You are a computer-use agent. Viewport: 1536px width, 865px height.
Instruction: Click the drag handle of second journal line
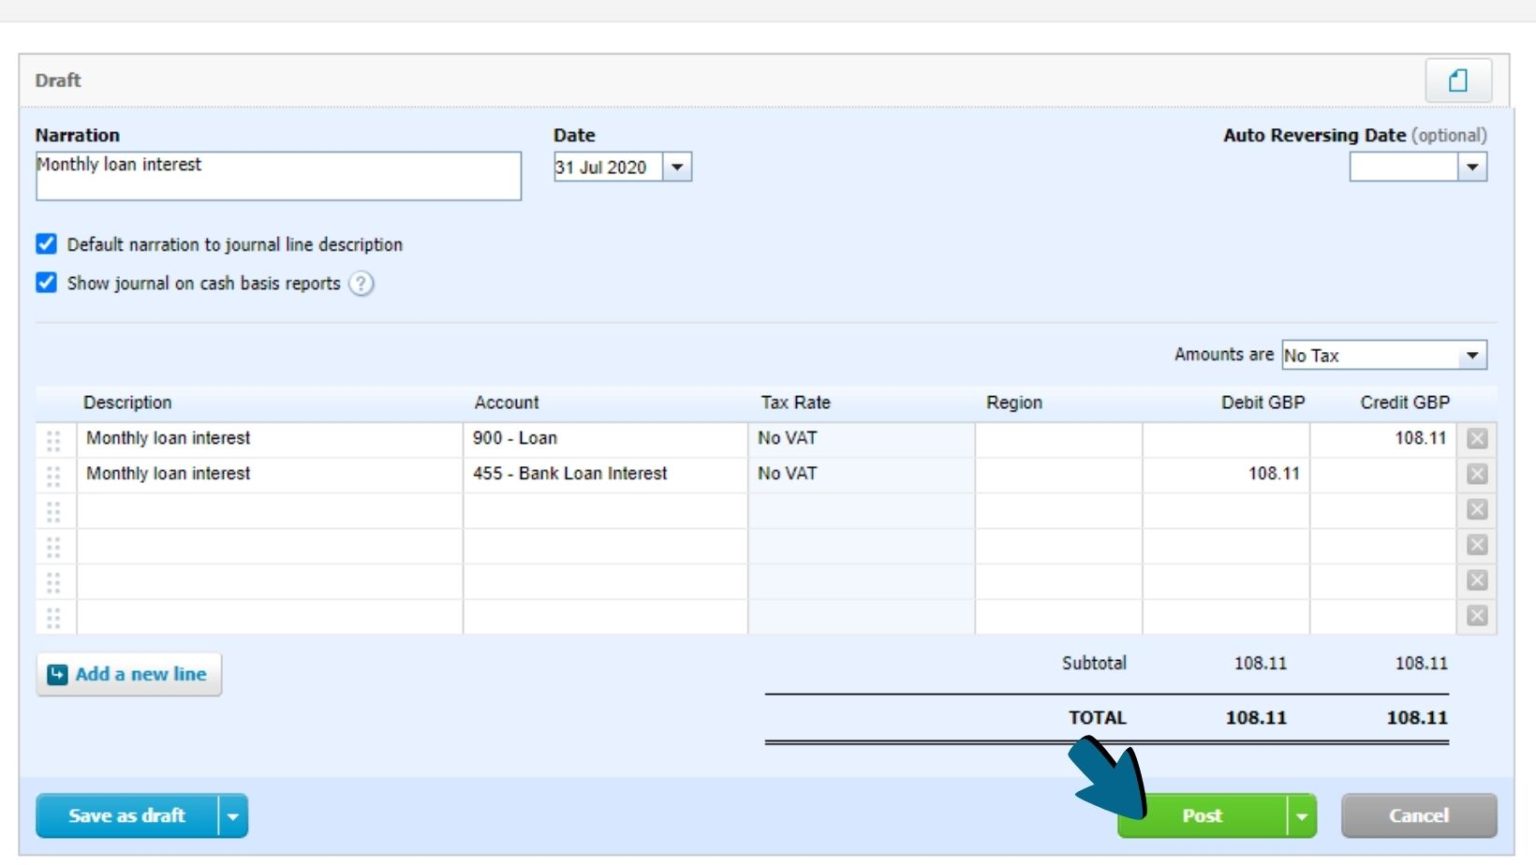tap(54, 474)
